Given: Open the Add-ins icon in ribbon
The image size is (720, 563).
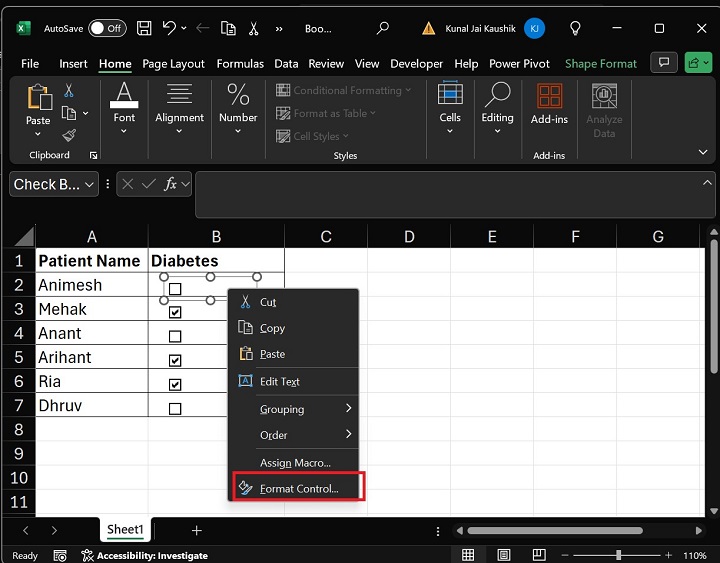Looking at the screenshot, I should [x=549, y=96].
